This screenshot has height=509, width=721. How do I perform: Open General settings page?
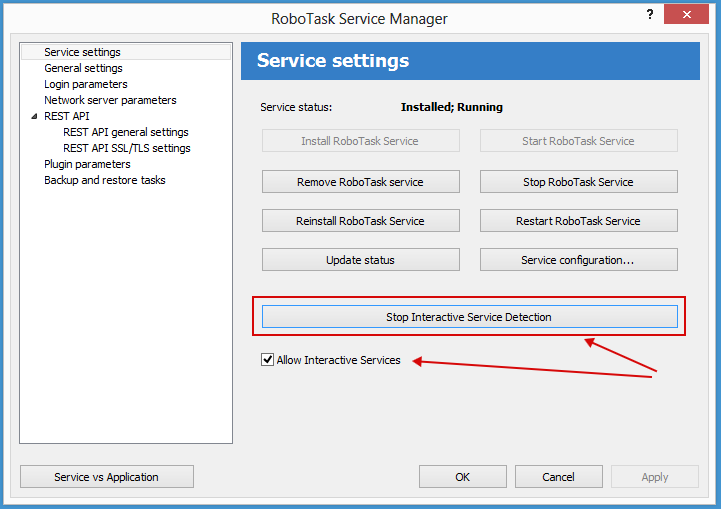[83, 68]
